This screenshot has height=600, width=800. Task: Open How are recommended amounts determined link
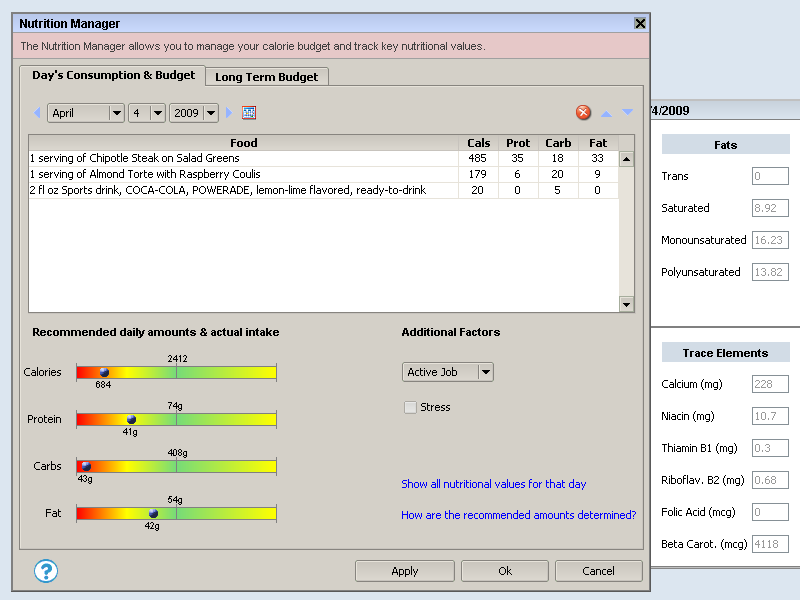[518, 515]
